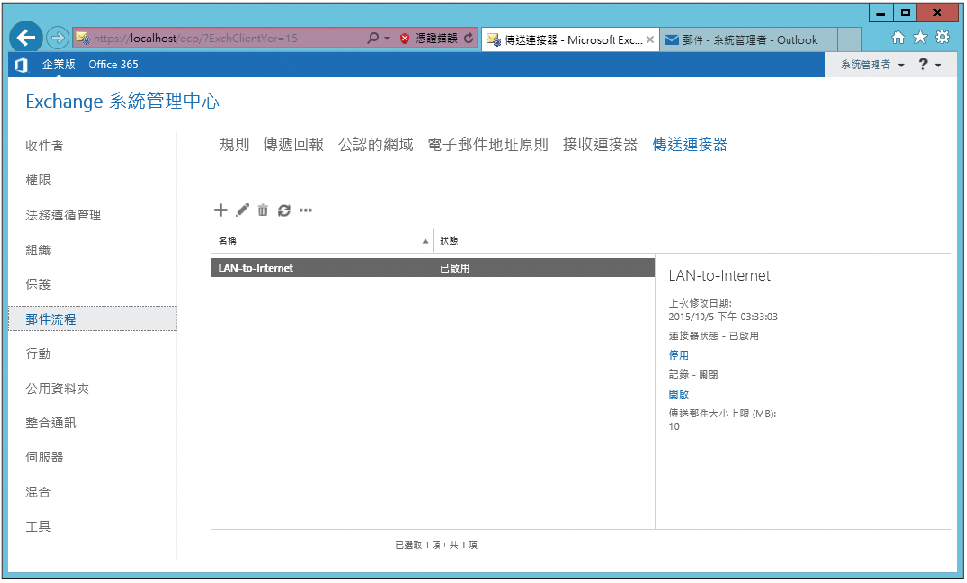Open 保護 in the left navigation
This screenshot has width=967, height=583.
[38, 284]
